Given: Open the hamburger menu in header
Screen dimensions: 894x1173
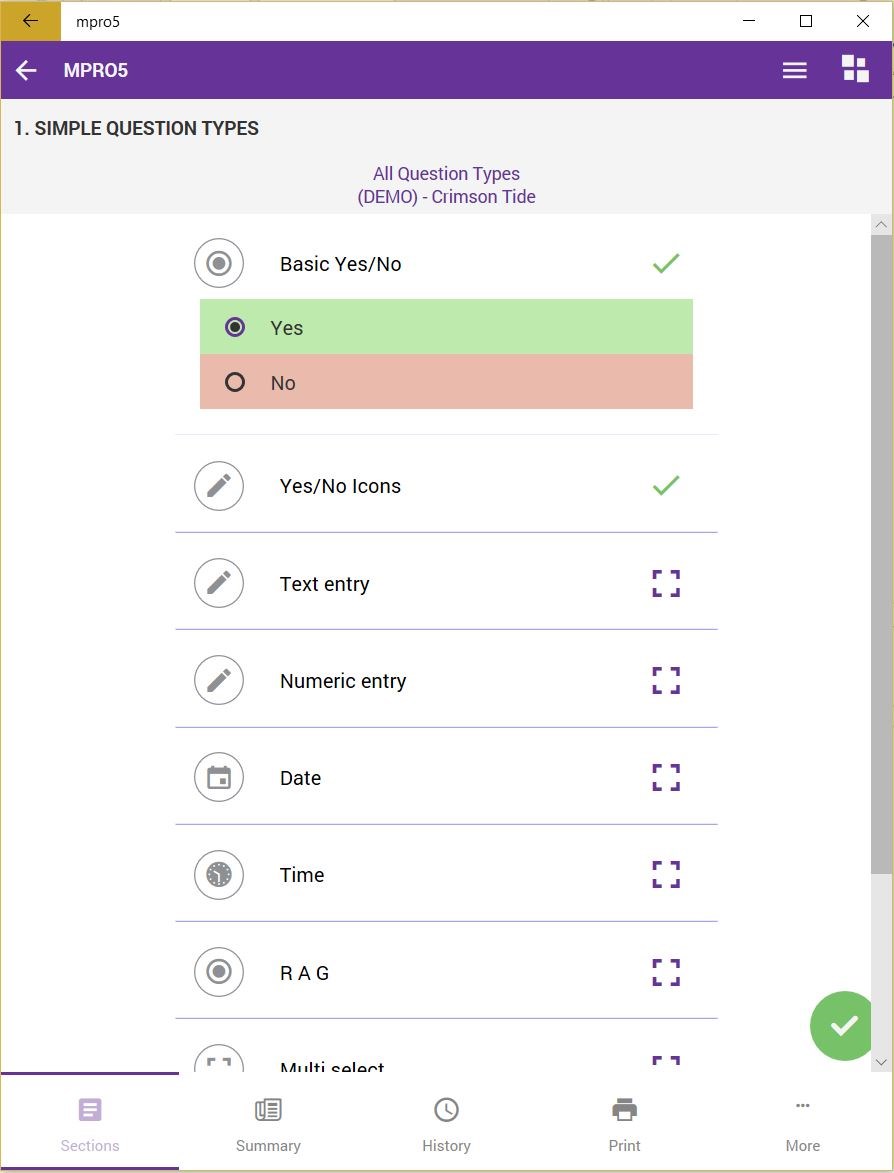Looking at the screenshot, I should [x=795, y=70].
